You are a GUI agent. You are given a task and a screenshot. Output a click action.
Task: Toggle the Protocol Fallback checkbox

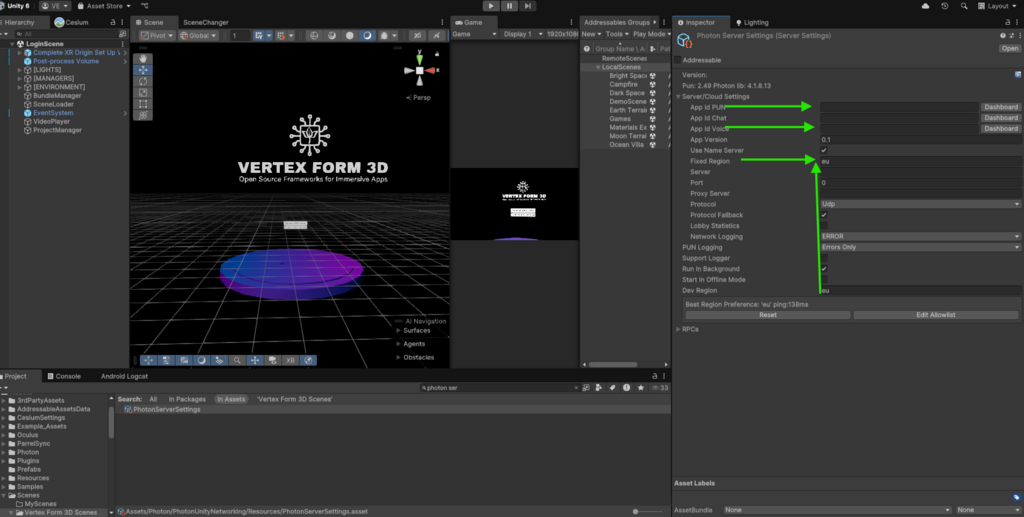click(824, 215)
